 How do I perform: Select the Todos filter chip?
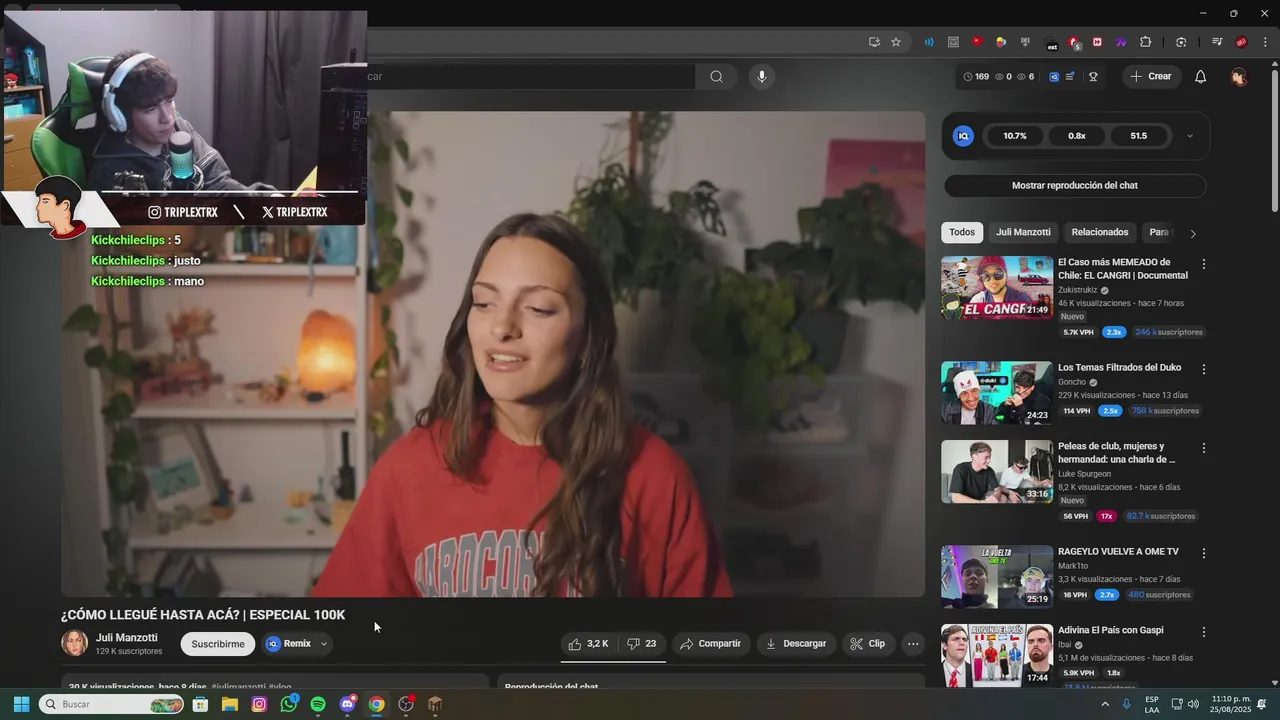coord(962,232)
